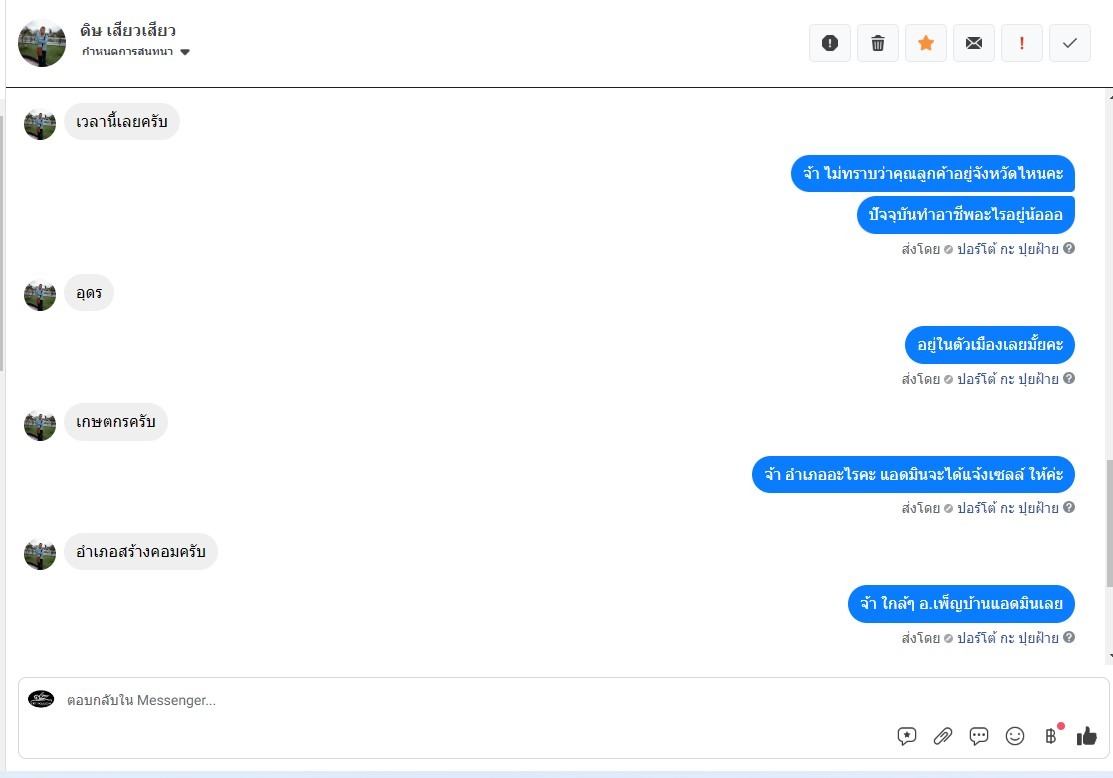1113x778 pixels.
Task: Send a thumbs-up like
Action: (1087, 736)
